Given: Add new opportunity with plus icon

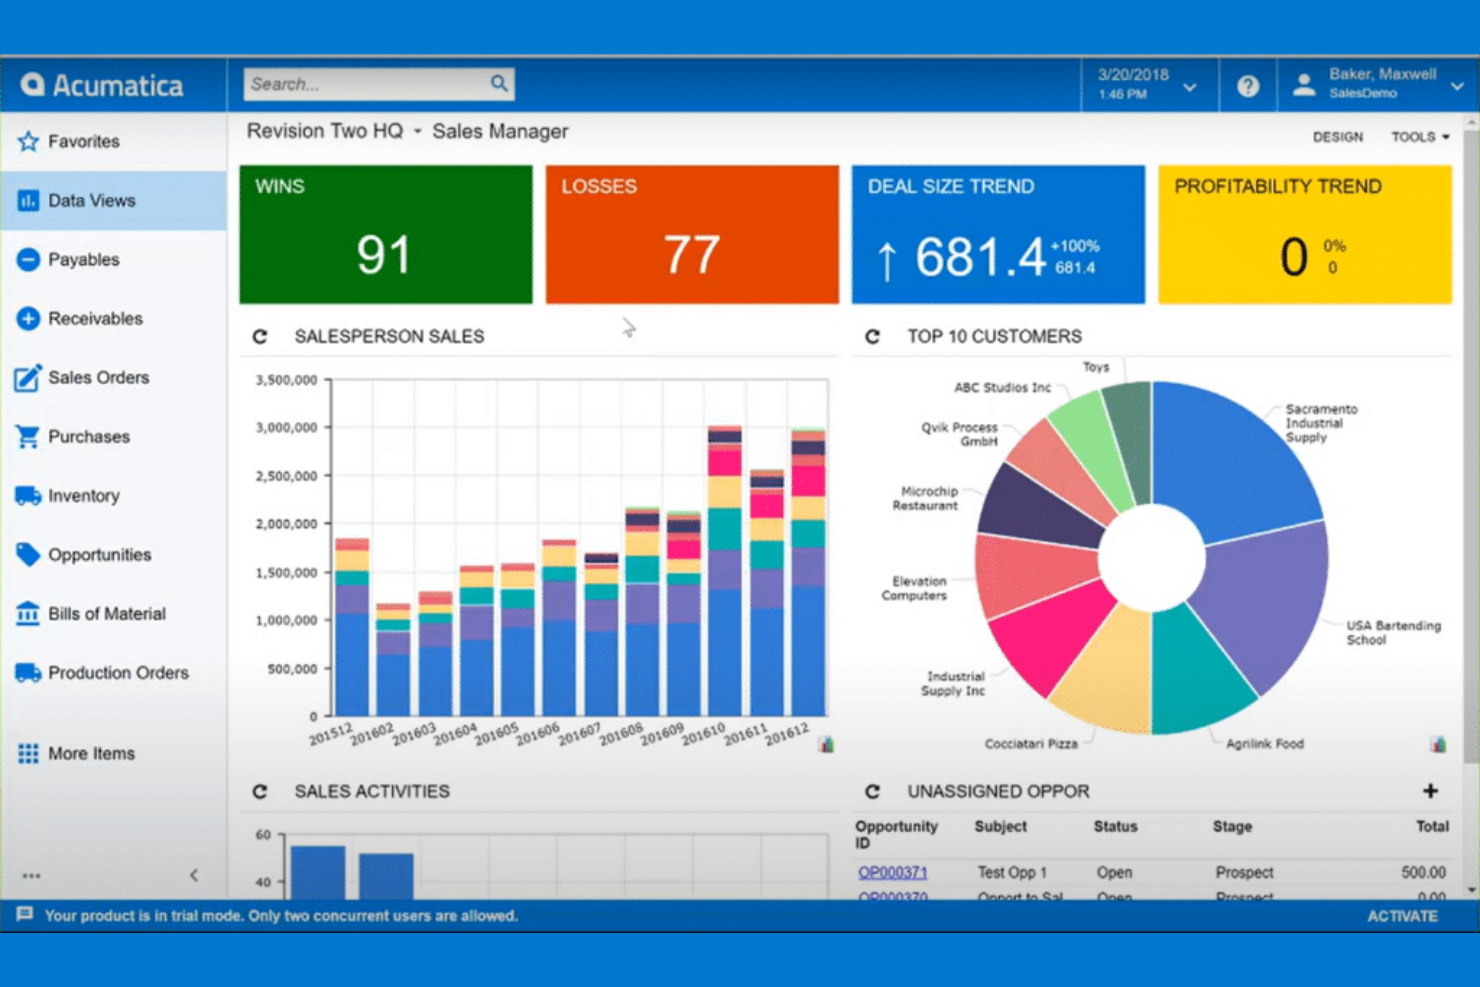Looking at the screenshot, I should coord(1430,791).
